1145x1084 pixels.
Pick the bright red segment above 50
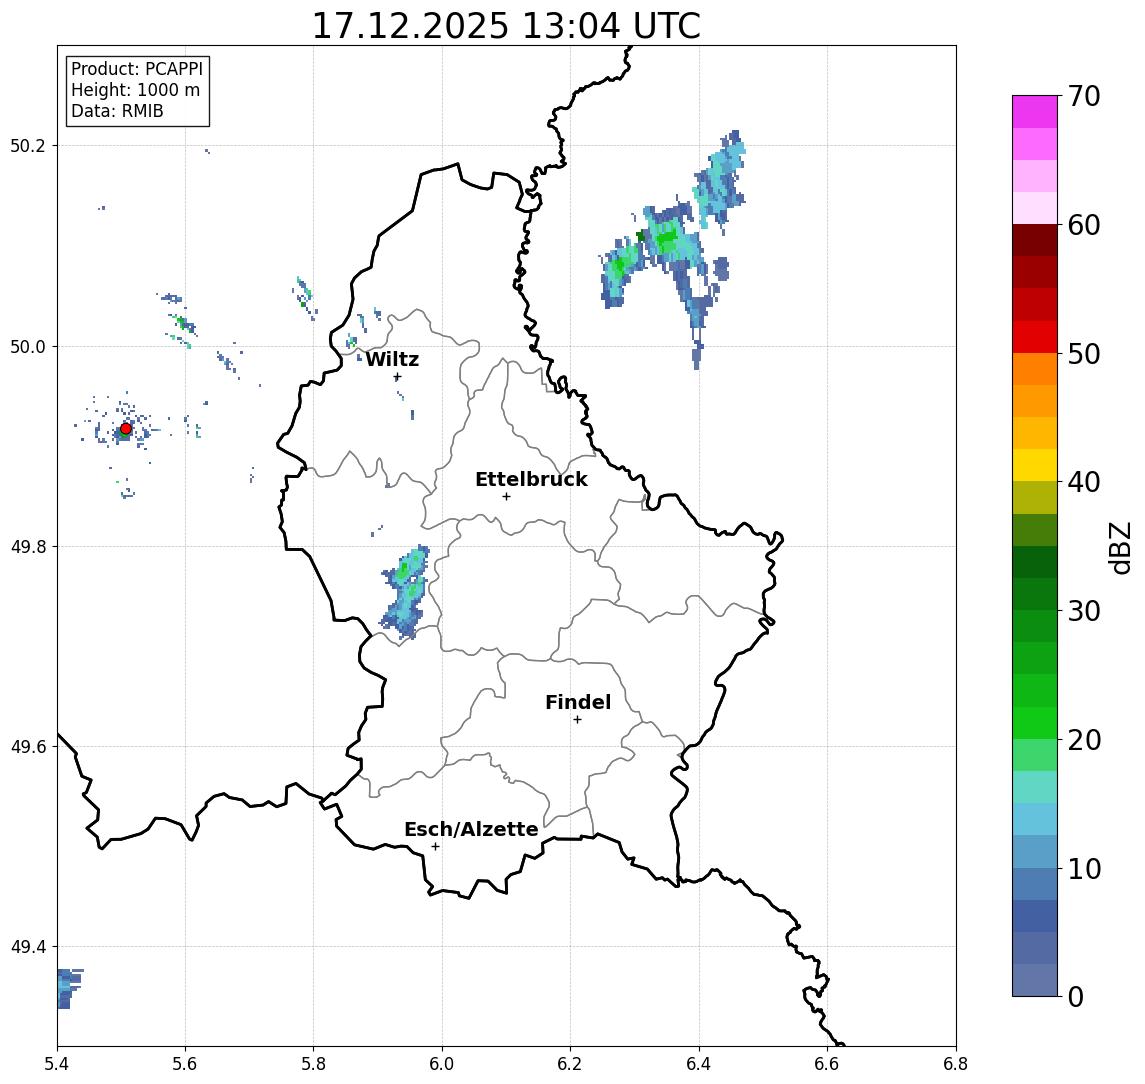pos(1035,337)
